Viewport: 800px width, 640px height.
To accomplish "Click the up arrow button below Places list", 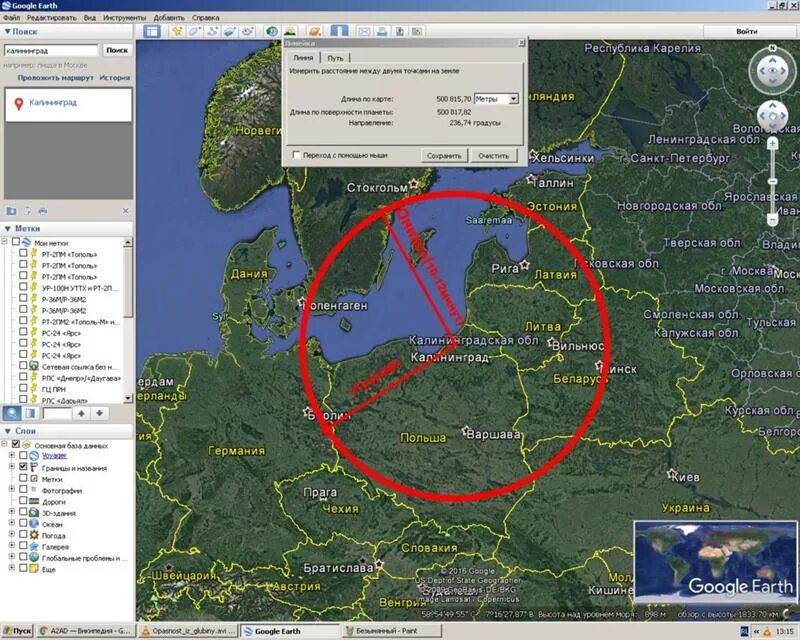I will pyautogui.click(x=82, y=413).
